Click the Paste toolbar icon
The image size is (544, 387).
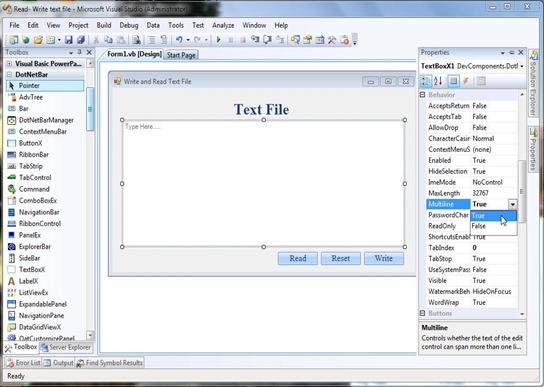(120, 40)
